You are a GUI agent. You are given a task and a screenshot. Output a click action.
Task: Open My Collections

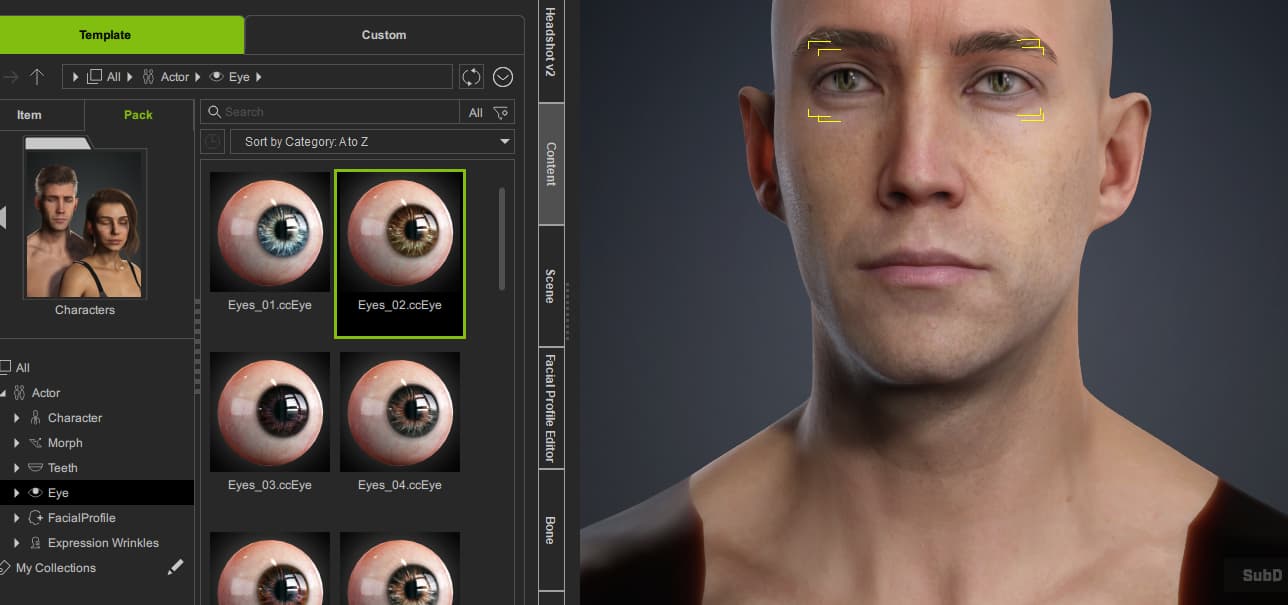(x=56, y=568)
